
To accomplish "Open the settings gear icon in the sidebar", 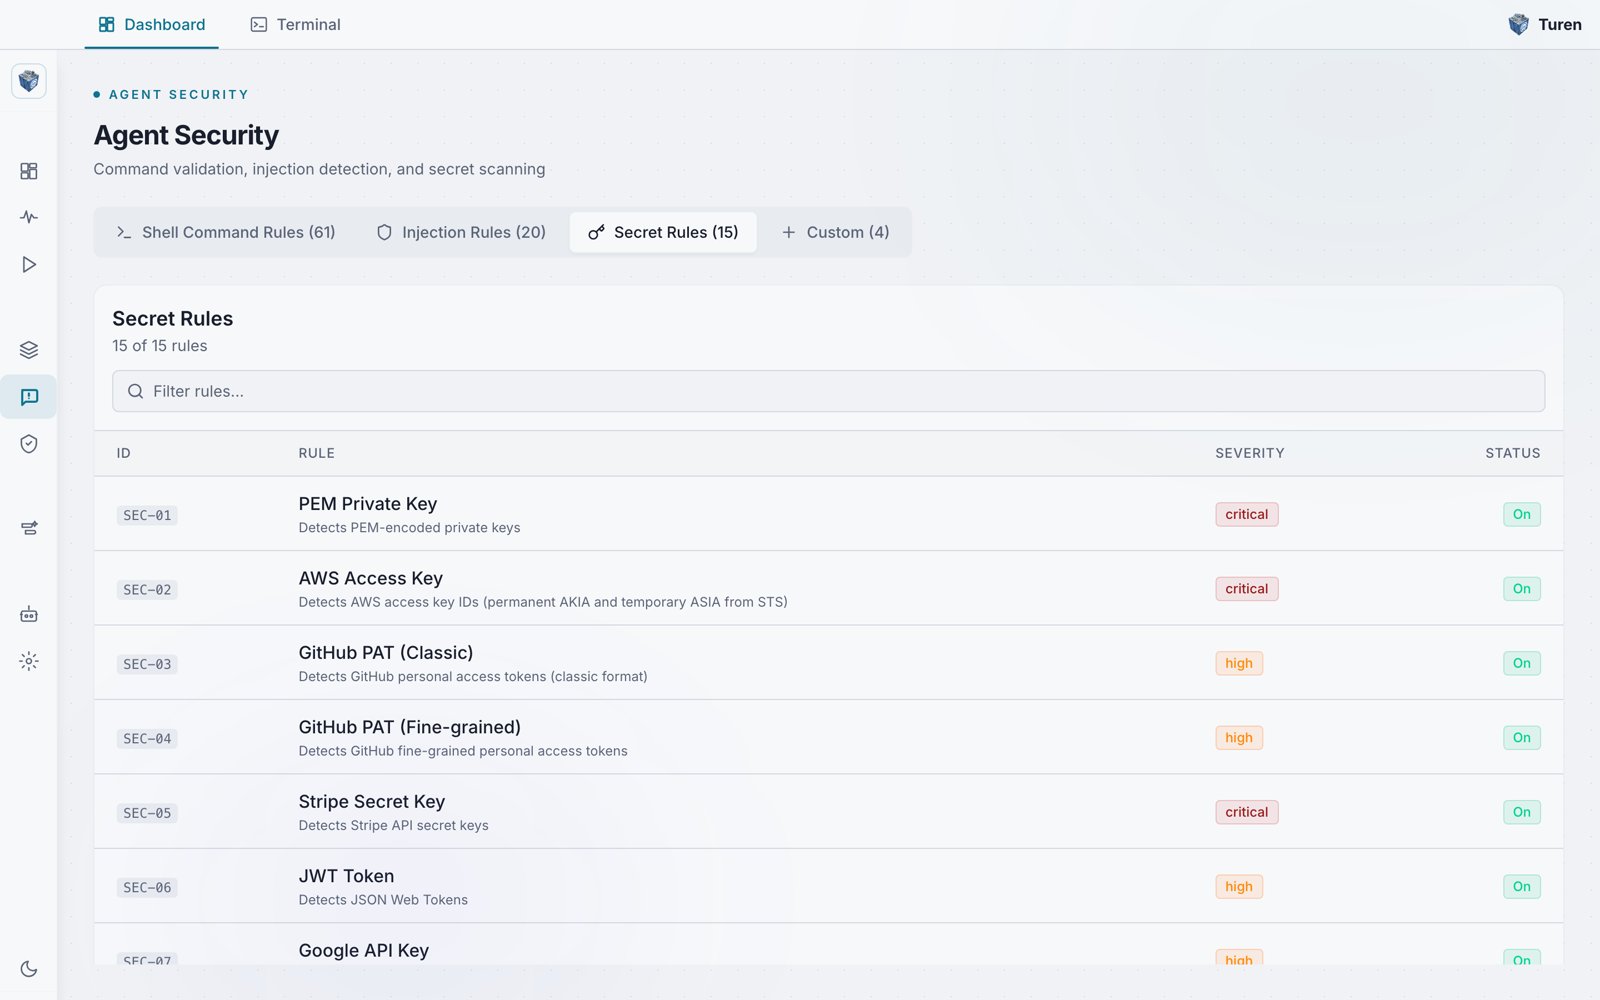I will [29, 661].
